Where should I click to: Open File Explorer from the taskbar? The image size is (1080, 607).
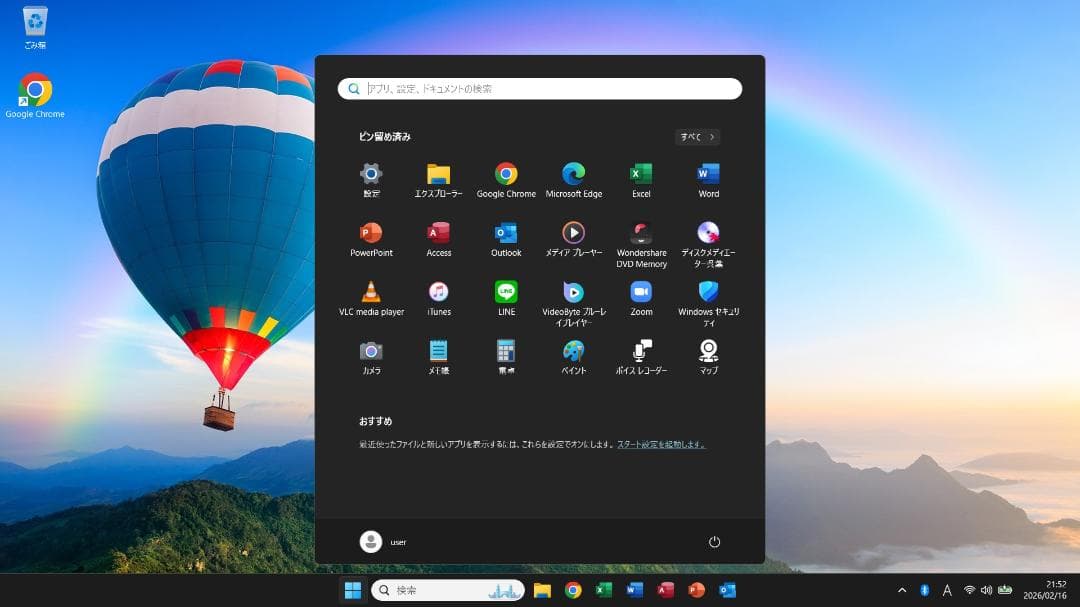pos(542,590)
